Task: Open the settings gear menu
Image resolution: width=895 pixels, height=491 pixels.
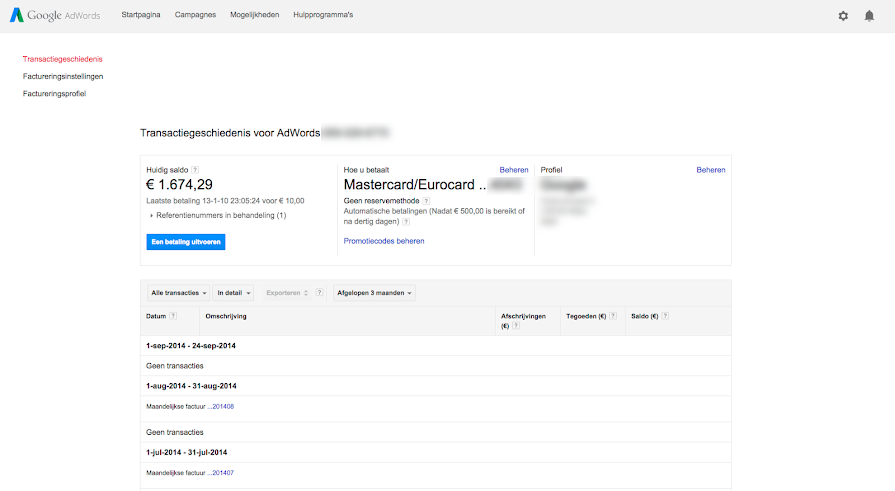Action: click(x=843, y=16)
